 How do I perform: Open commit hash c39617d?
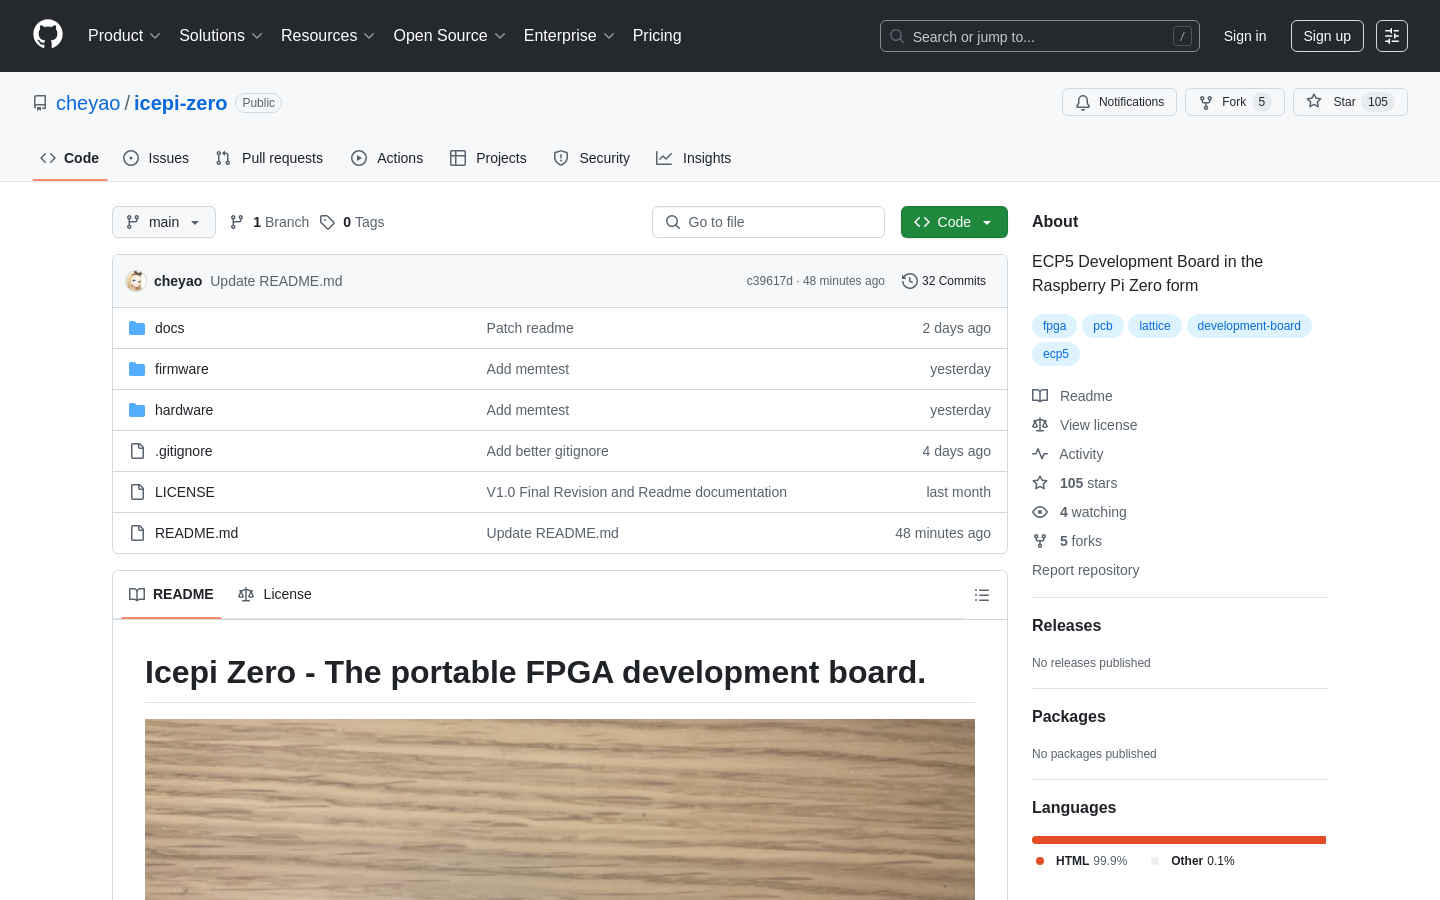(x=769, y=281)
